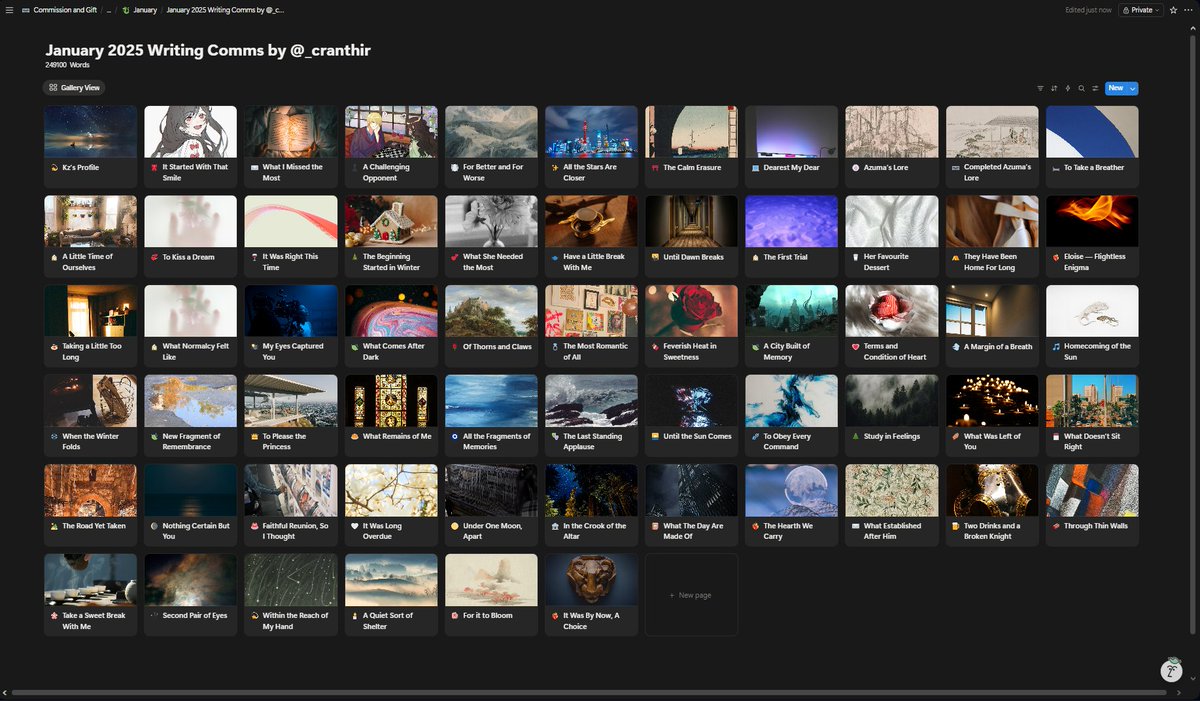Click the page title heading
Viewport: 1200px width, 701px height.
point(208,50)
